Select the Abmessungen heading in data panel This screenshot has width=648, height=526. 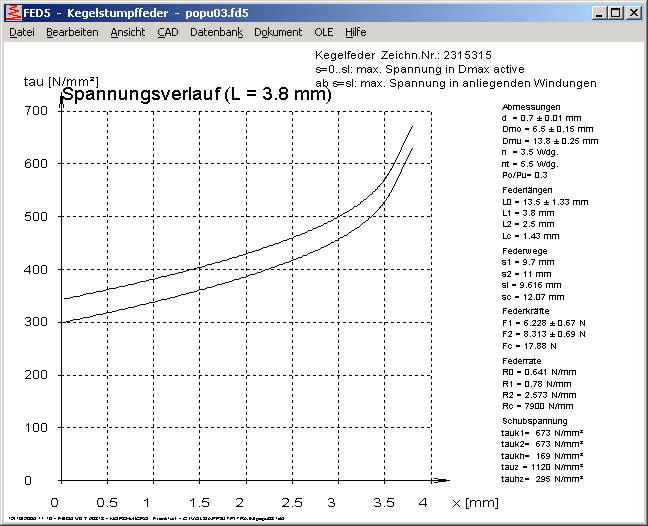[x=531, y=106]
